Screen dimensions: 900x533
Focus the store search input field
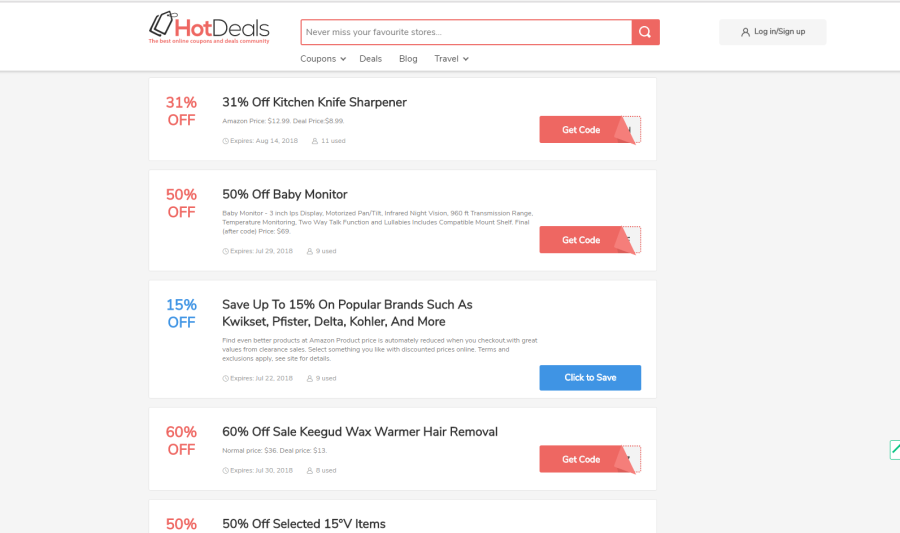coord(466,32)
